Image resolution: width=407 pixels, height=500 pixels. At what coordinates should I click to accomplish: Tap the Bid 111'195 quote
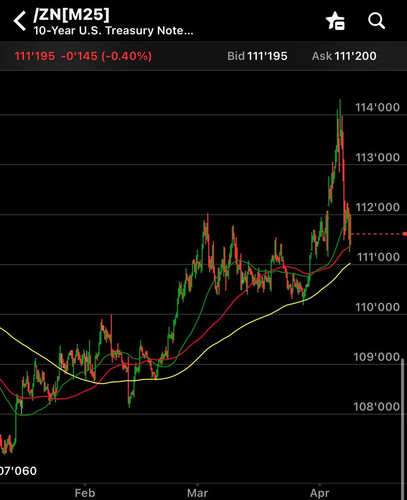tap(257, 56)
